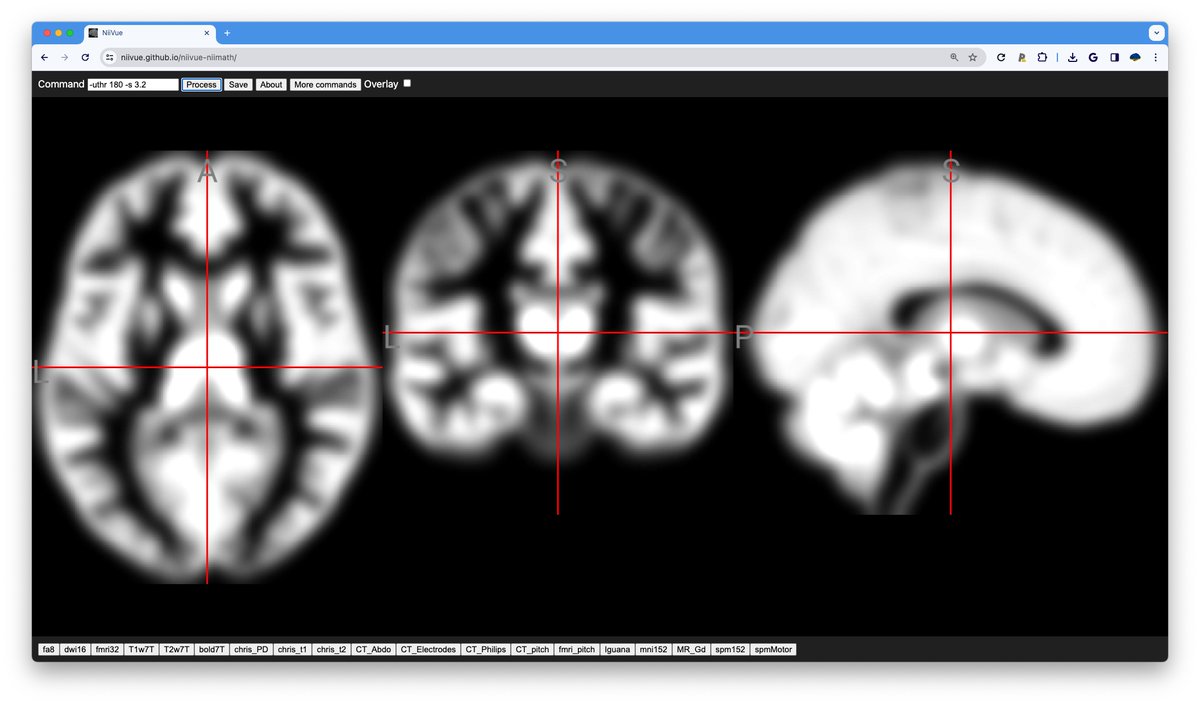
Task: Open the P extension icon in toolbar
Action: tap(1021, 57)
